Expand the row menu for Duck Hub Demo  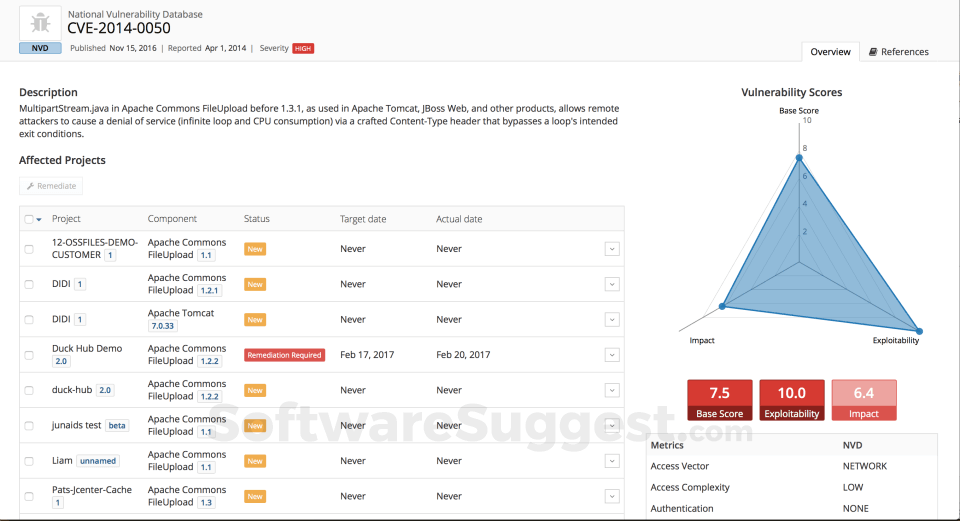[x=612, y=355]
